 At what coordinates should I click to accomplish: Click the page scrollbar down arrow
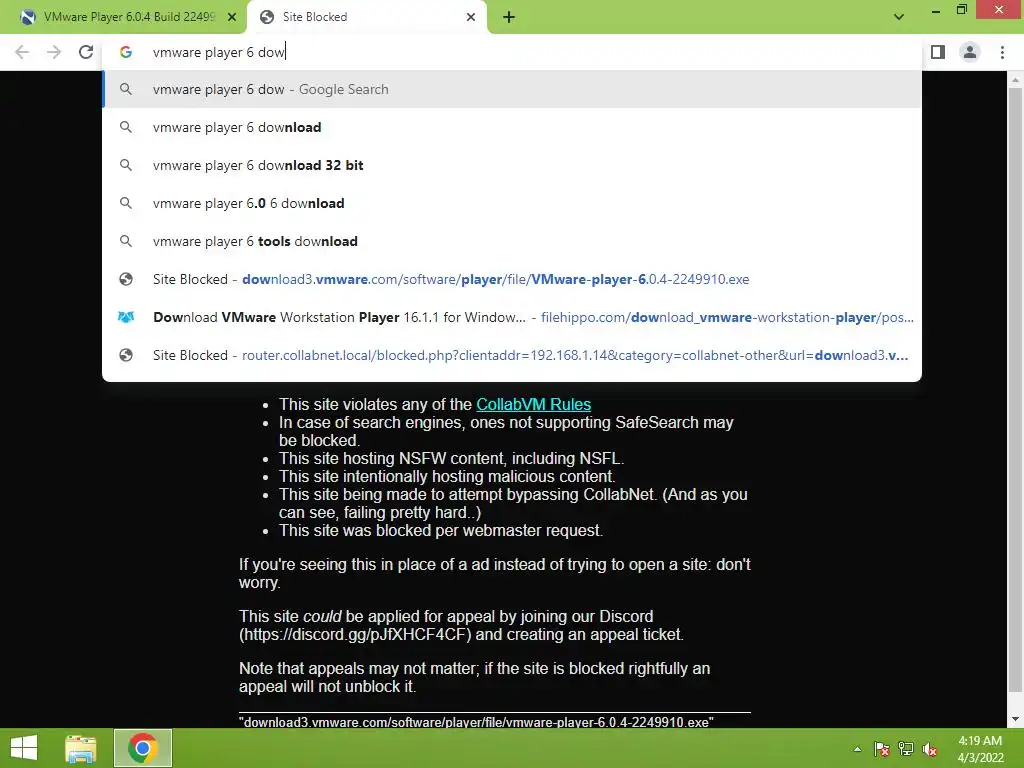[1015, 719]
